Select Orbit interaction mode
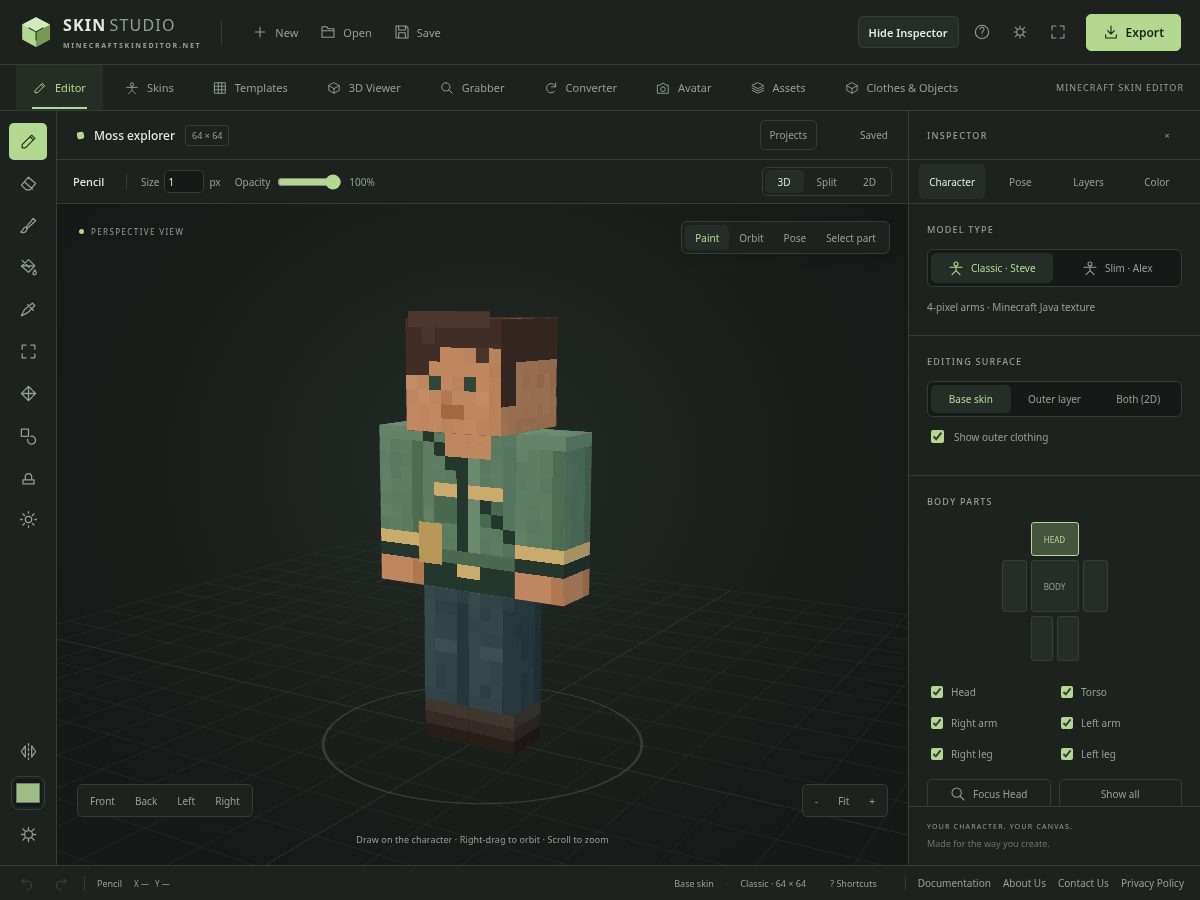This screenshot has height=900, width=1200. pos(751,238)
